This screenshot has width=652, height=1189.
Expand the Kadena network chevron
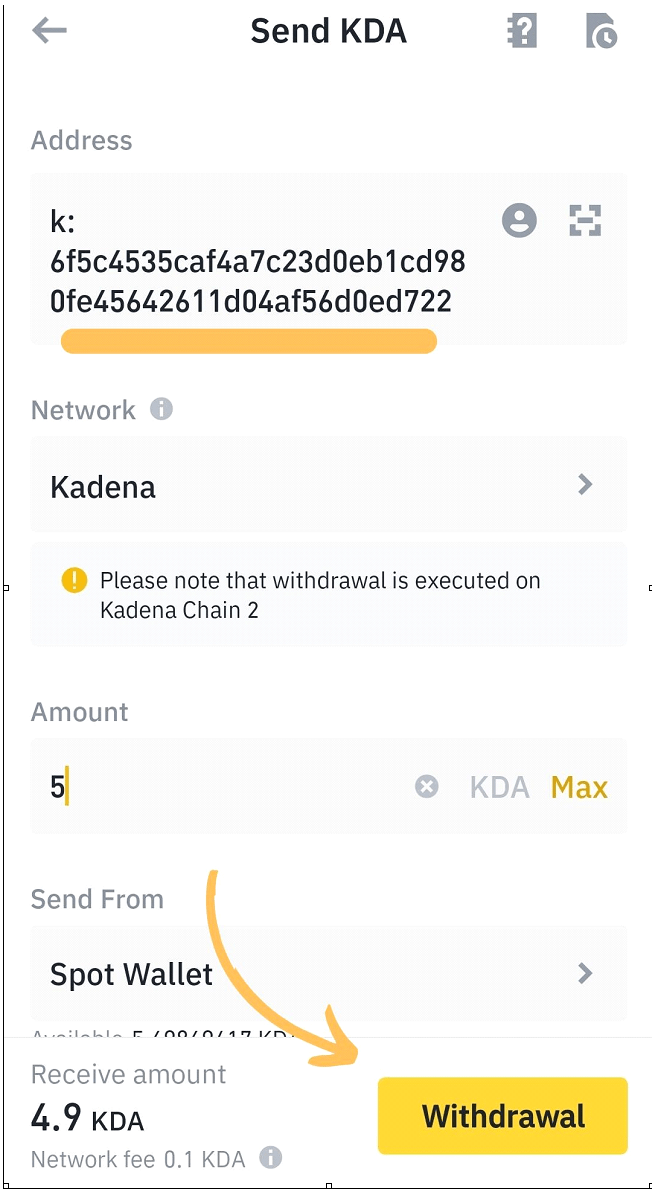click(x=587, y=485)
